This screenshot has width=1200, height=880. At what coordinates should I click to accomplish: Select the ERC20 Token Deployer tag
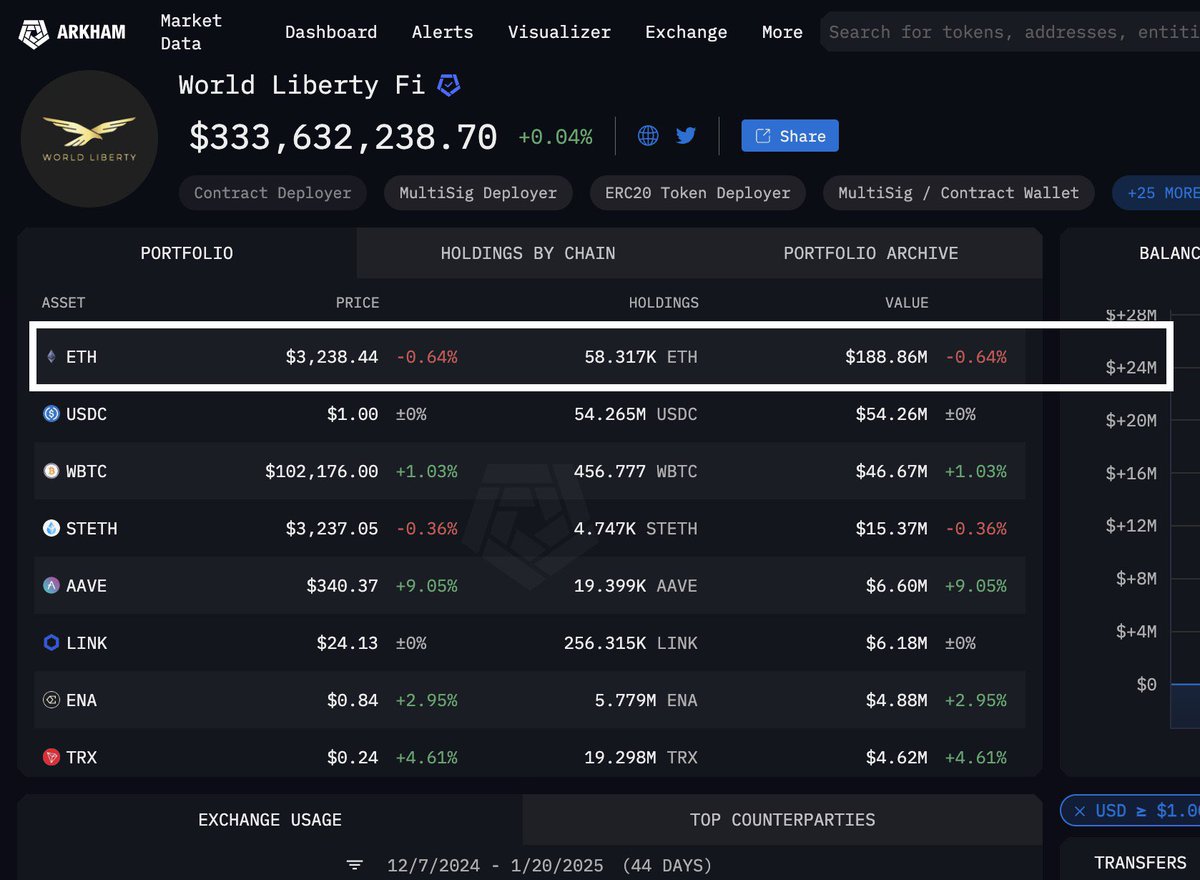point(698,193)
